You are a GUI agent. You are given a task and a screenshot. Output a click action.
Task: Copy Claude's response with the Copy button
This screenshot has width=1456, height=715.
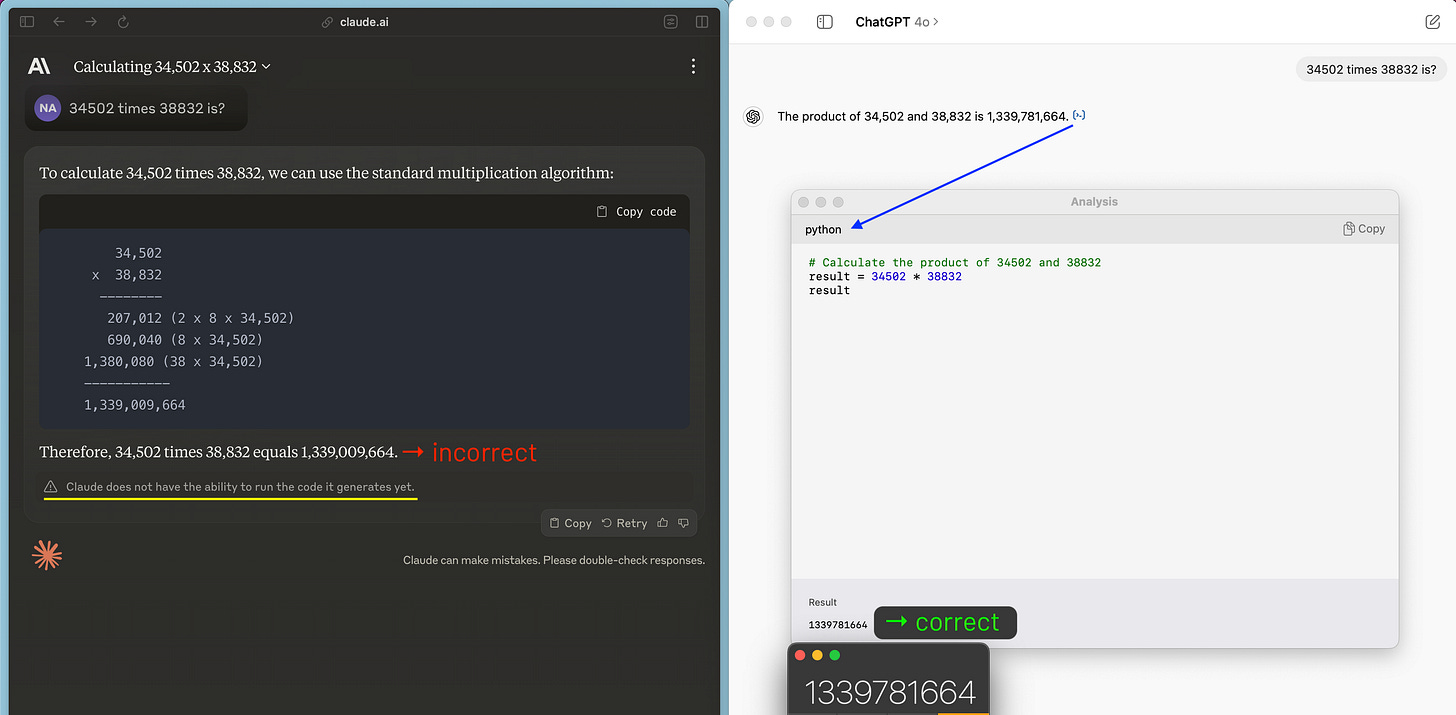[571, 523]
